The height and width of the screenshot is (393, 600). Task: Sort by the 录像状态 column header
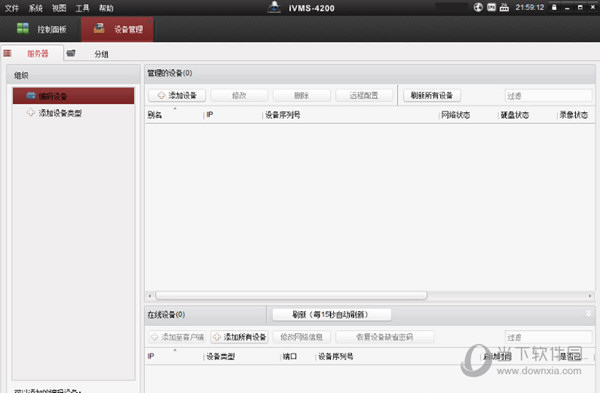coord(574,115)
